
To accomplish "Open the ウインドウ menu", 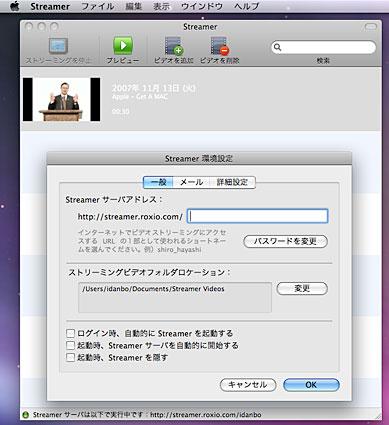I will [202, 6].
